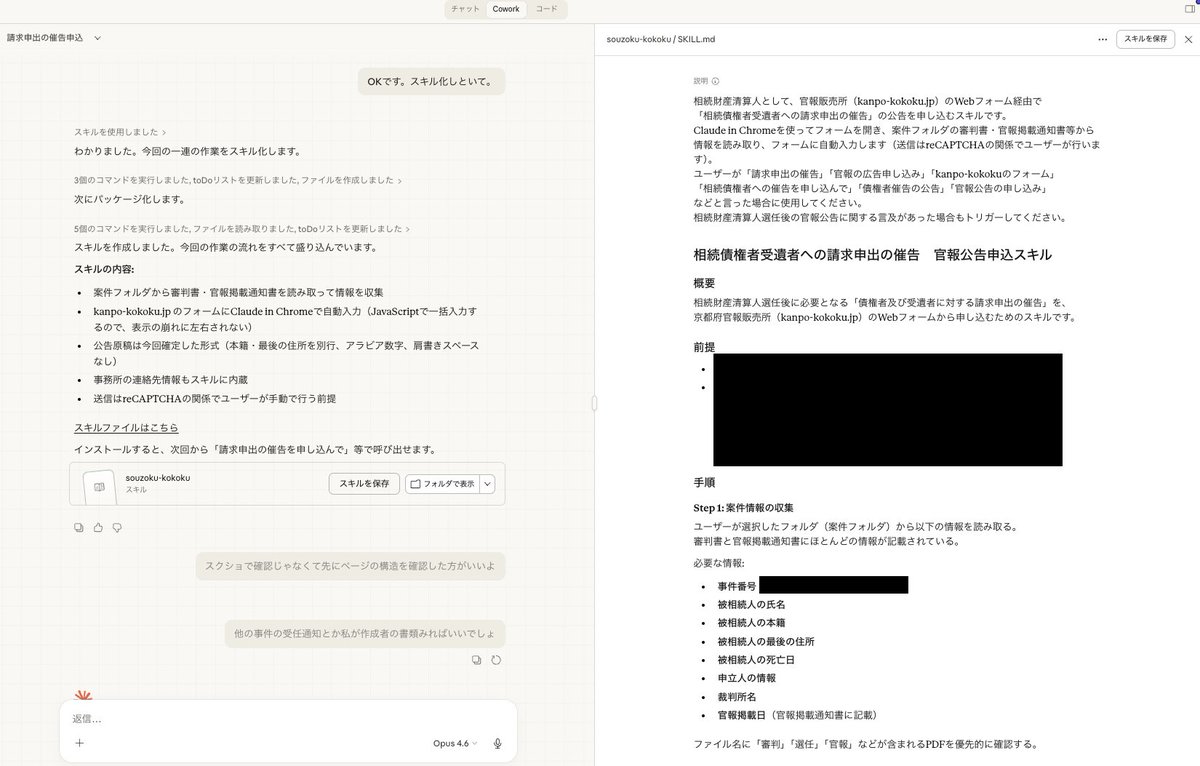
Task: Click the divider handle between chat and preview
Action: 594,403
